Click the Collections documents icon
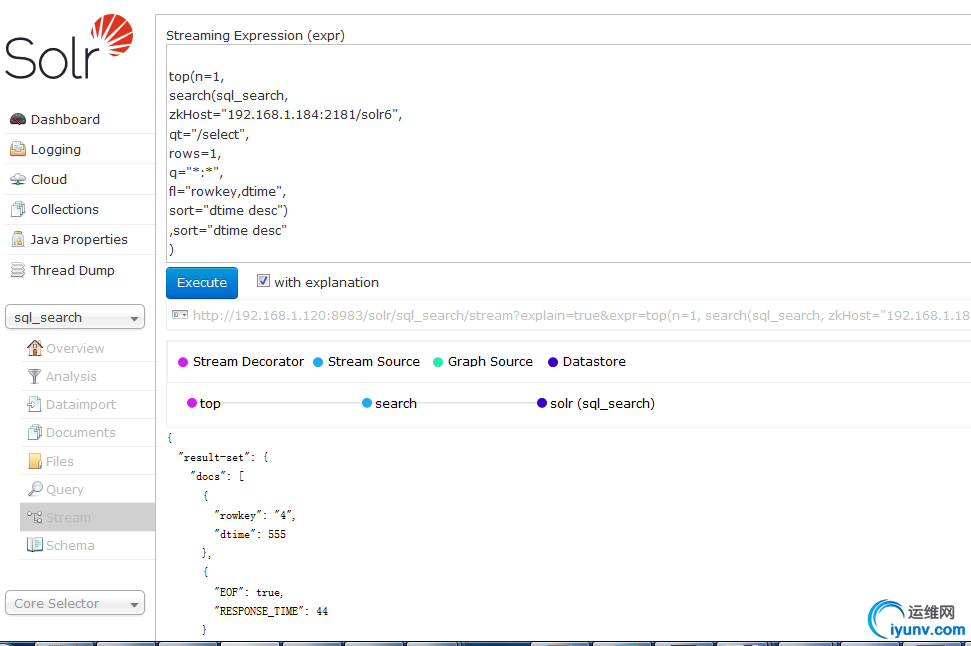971x646 pixels. pyautogui.click(x=18, y=209)
